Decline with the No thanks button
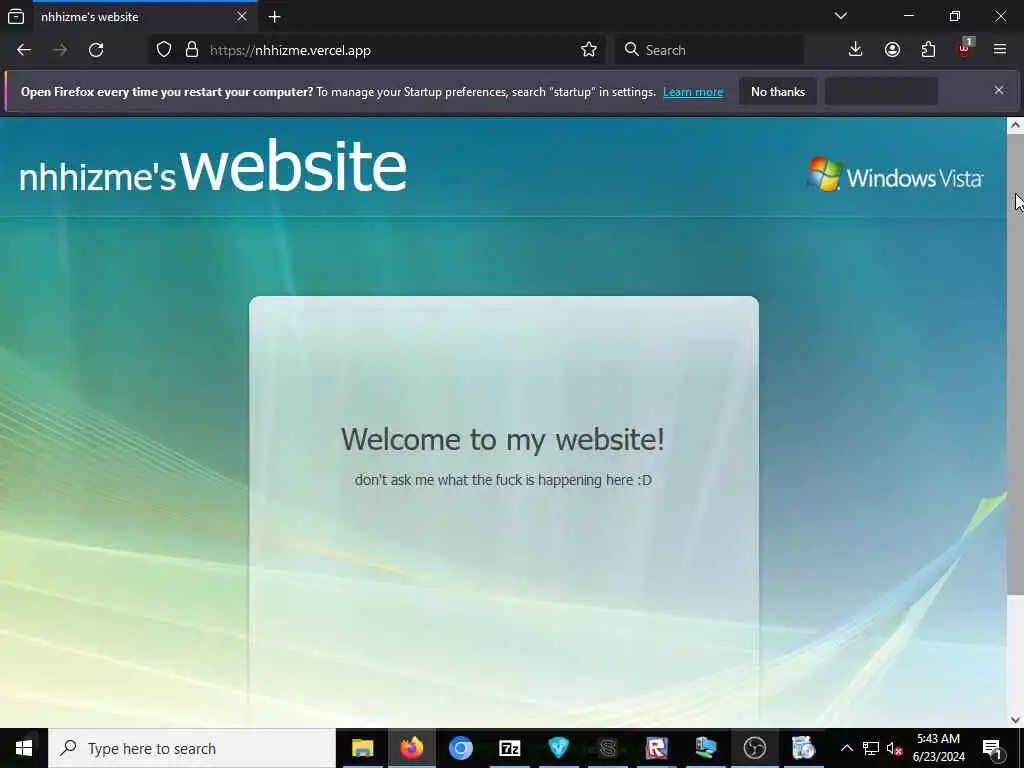 [778, 91]
